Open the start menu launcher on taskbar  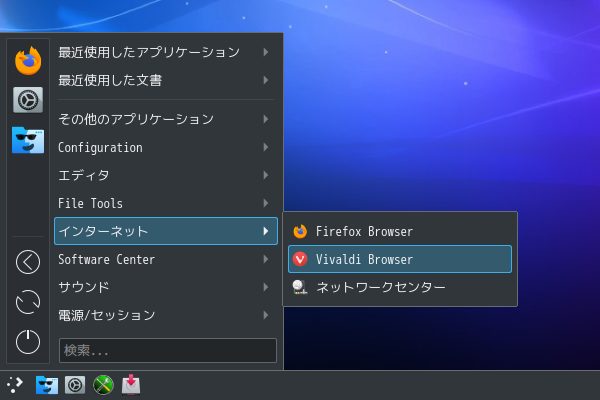(x=15, y=385)
